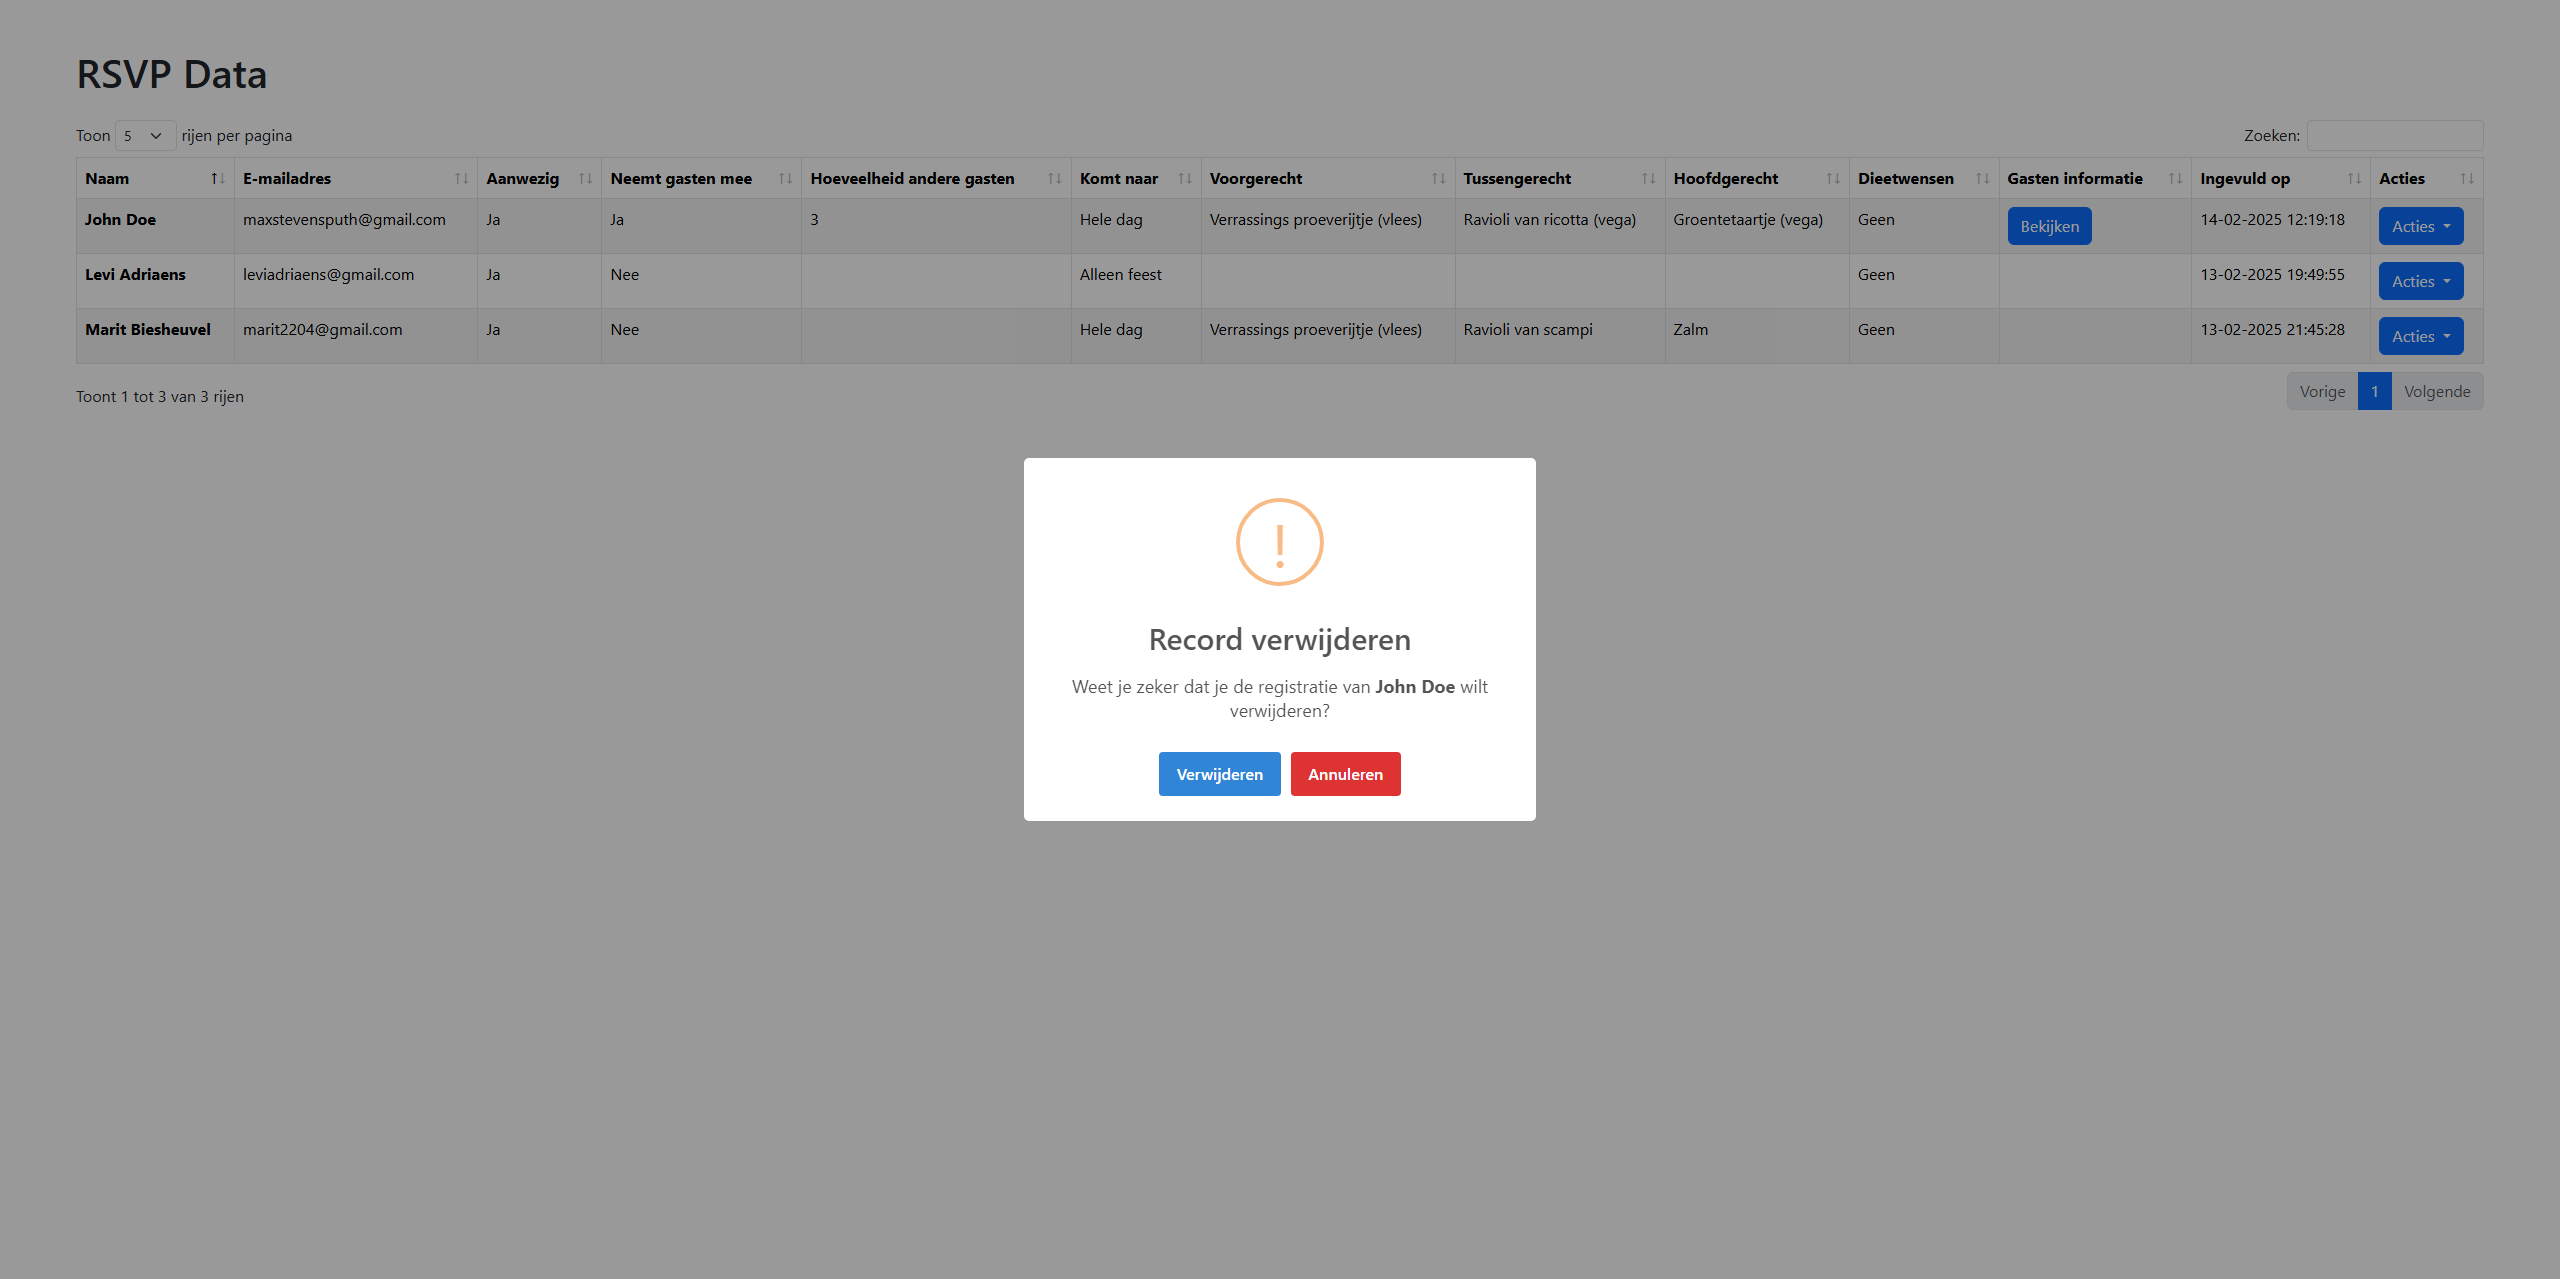
Task: Click Volgende pagination link
Action: point(2436,392)
